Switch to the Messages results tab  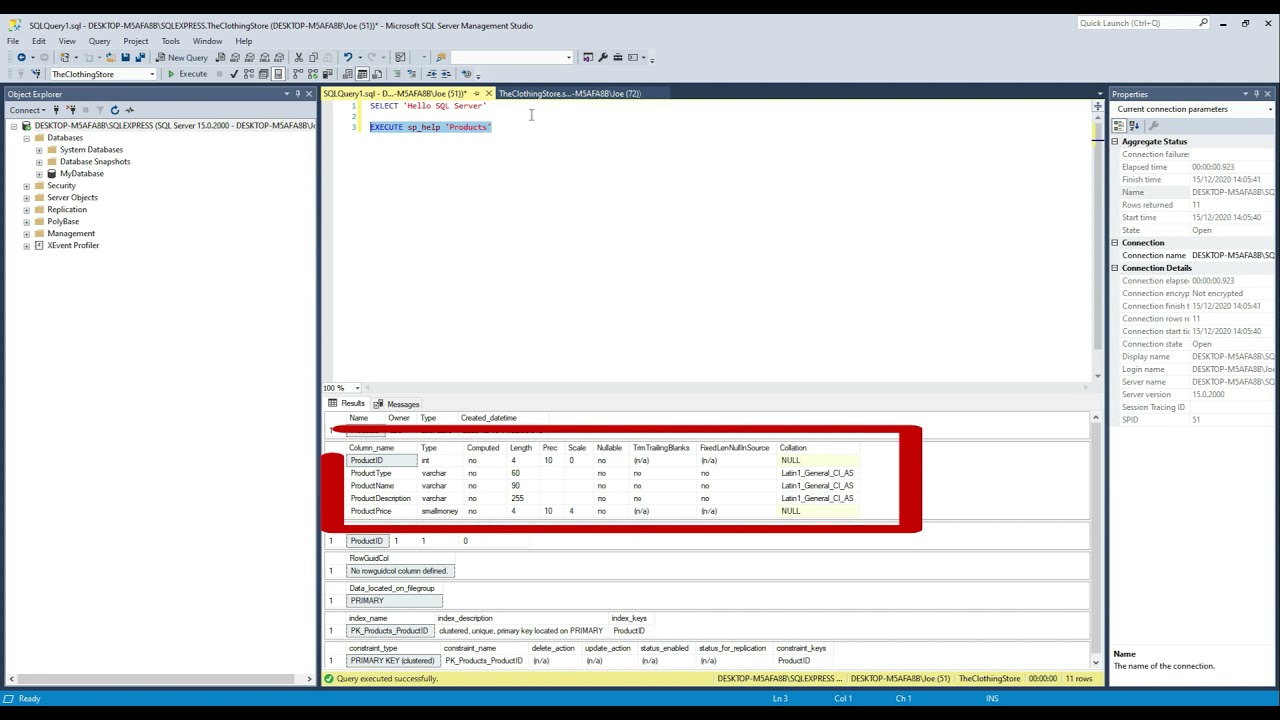coord(397,404)
